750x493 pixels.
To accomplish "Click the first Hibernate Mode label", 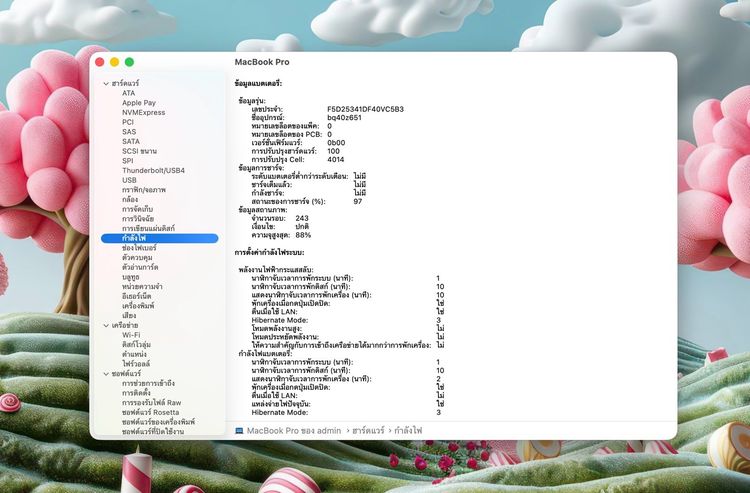I will [280, 320].
